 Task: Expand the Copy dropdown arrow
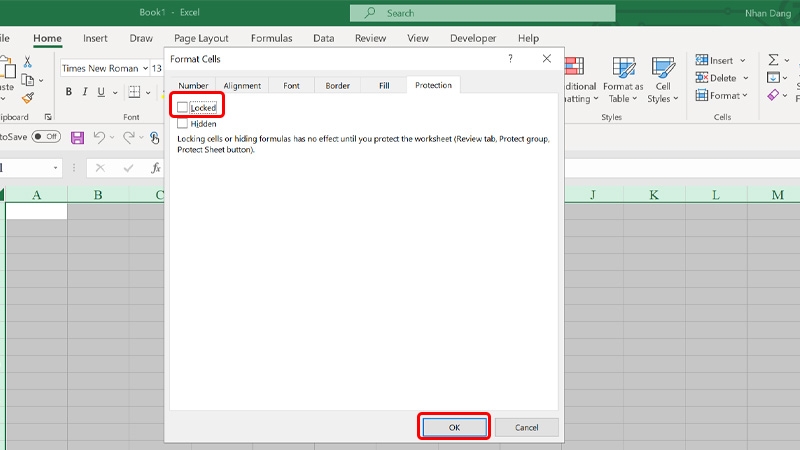pyautogui.click(x=41, y=81)
